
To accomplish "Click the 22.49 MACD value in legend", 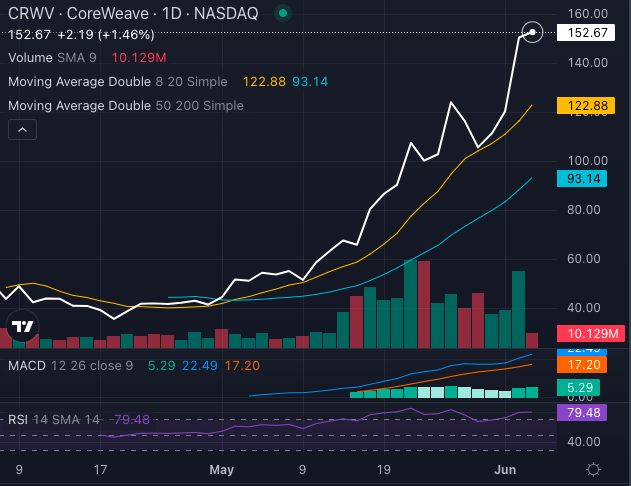I will (x=200, y=366).
